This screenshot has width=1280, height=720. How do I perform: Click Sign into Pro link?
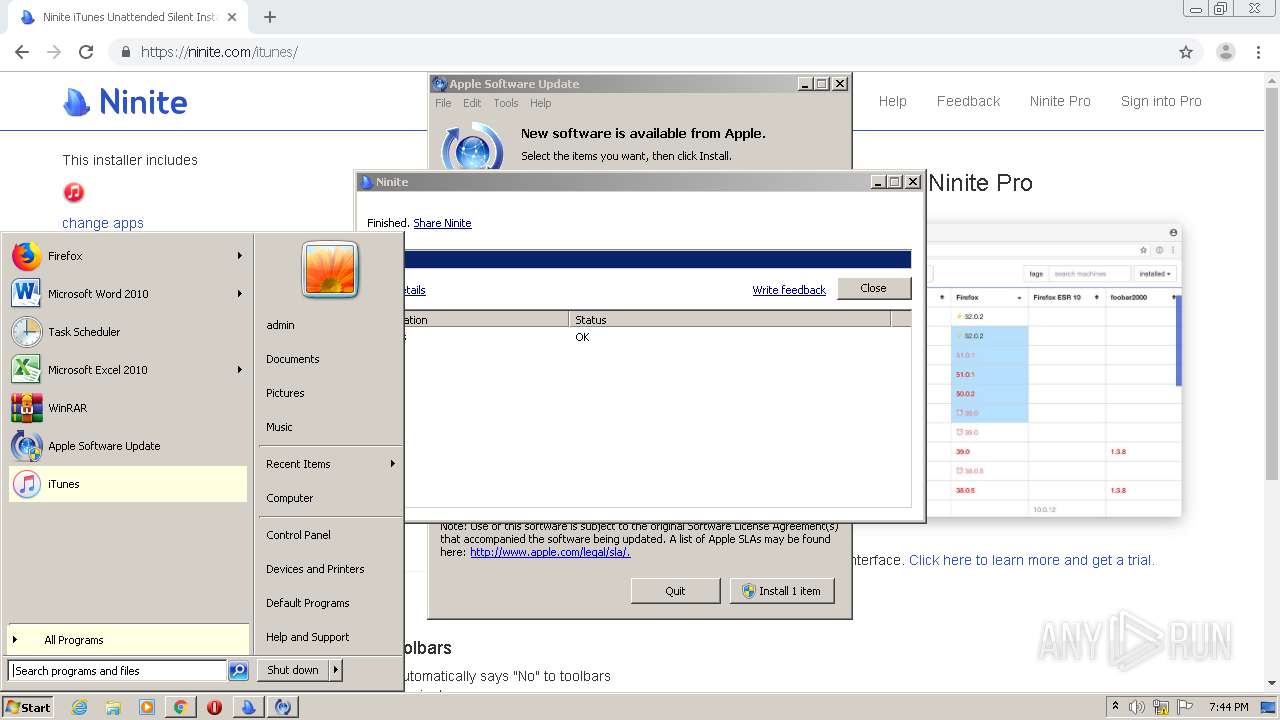(x=1161, y=101)
